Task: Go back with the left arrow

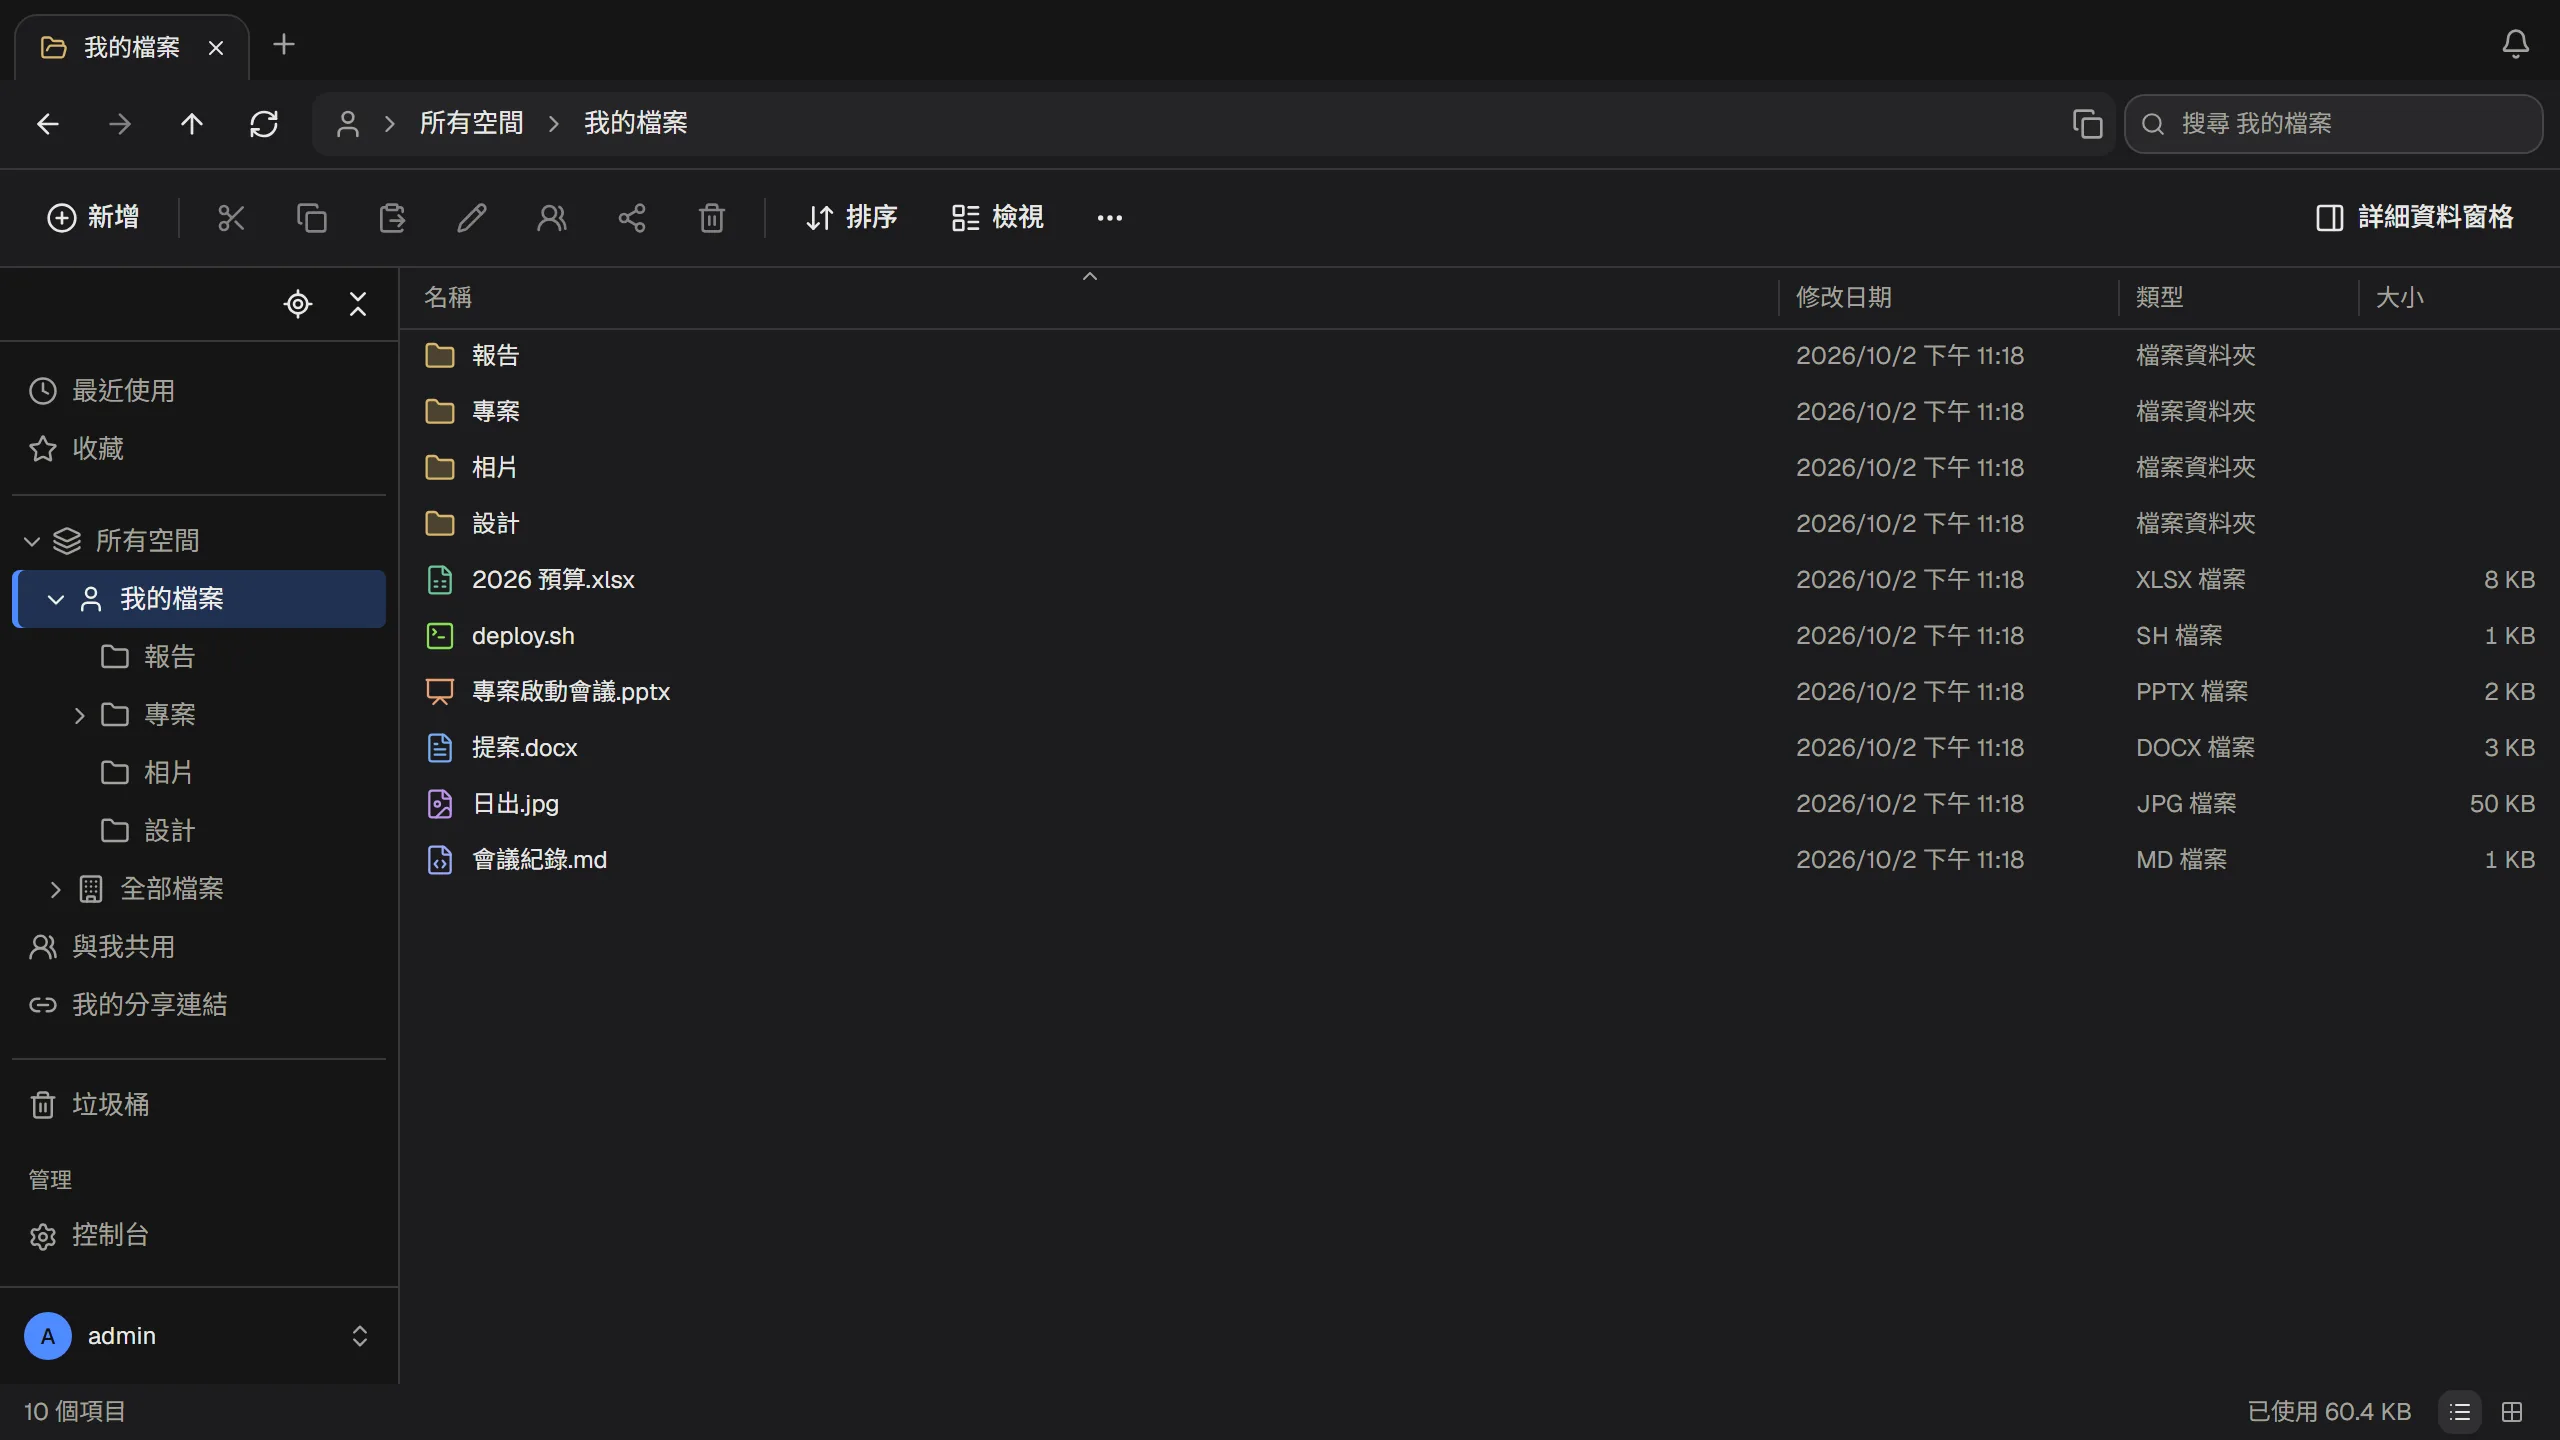Action: [x=48, y=124]
